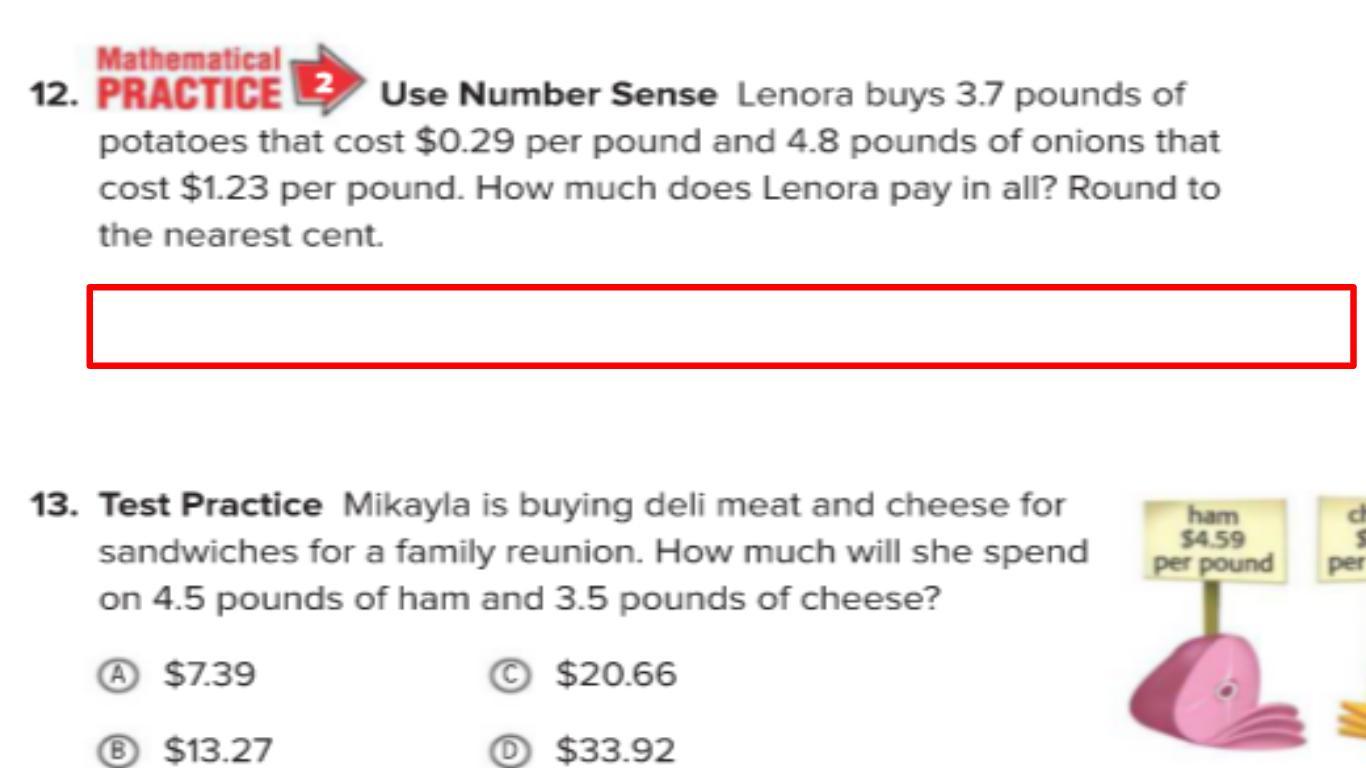The image size is (1366, 768).
Task: Choose the circled C answer bubble
Action: click(x=509, y=675)
